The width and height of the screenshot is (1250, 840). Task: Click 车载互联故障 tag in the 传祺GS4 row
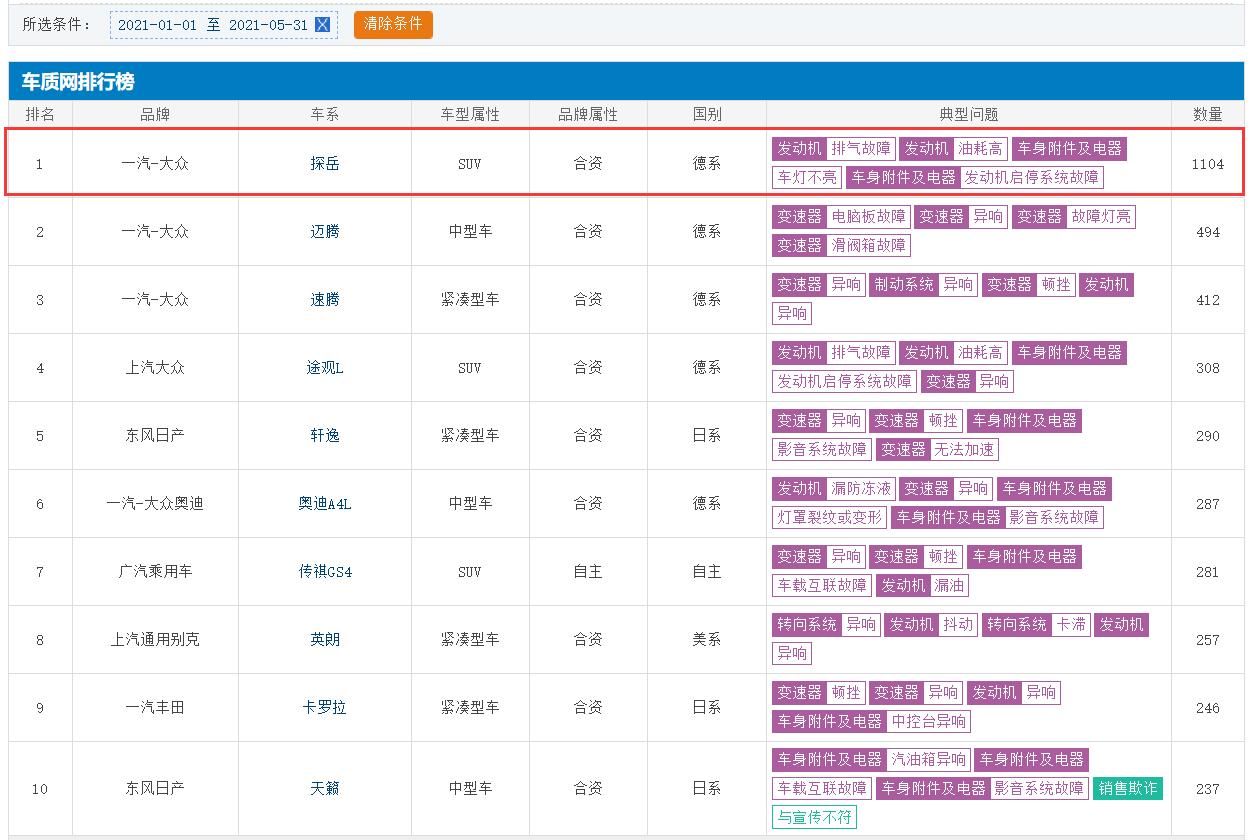[x=821, y=586]
